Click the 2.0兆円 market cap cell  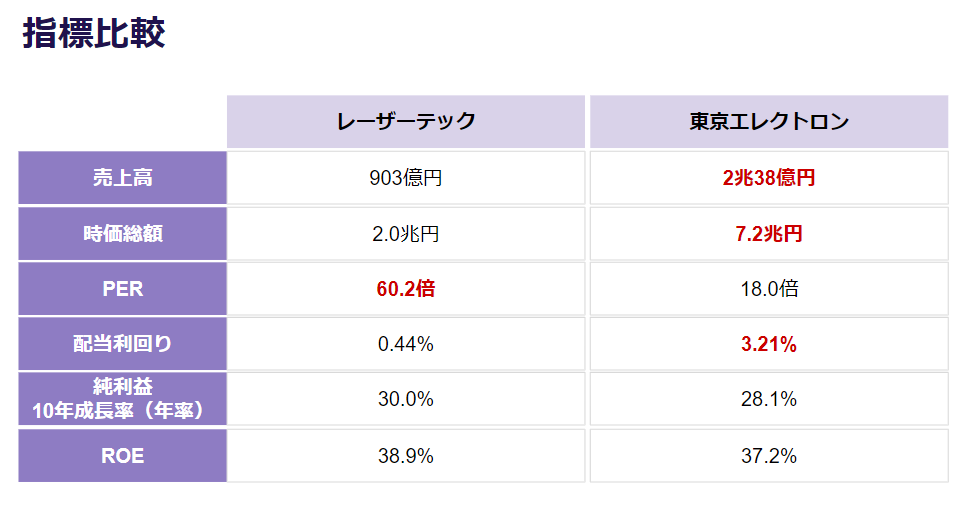point(406,235)
